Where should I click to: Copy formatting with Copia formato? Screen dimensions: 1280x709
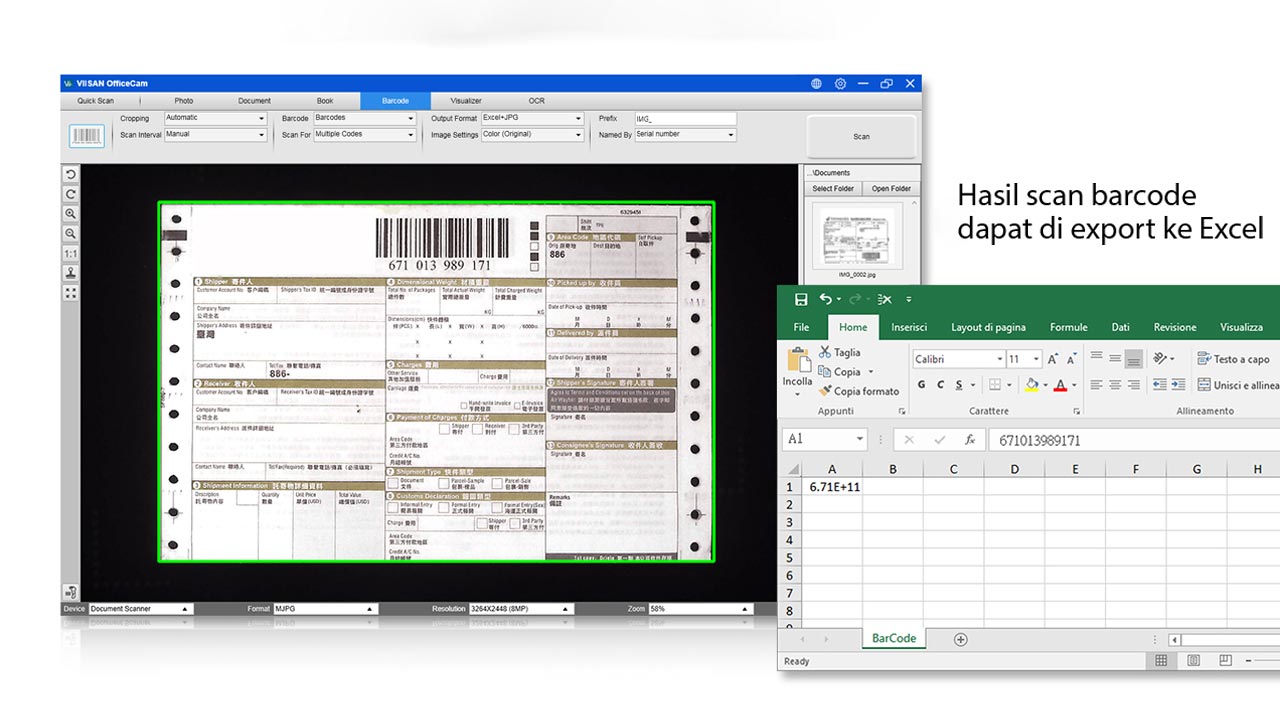pyautogui.click(x=859, y=391)
